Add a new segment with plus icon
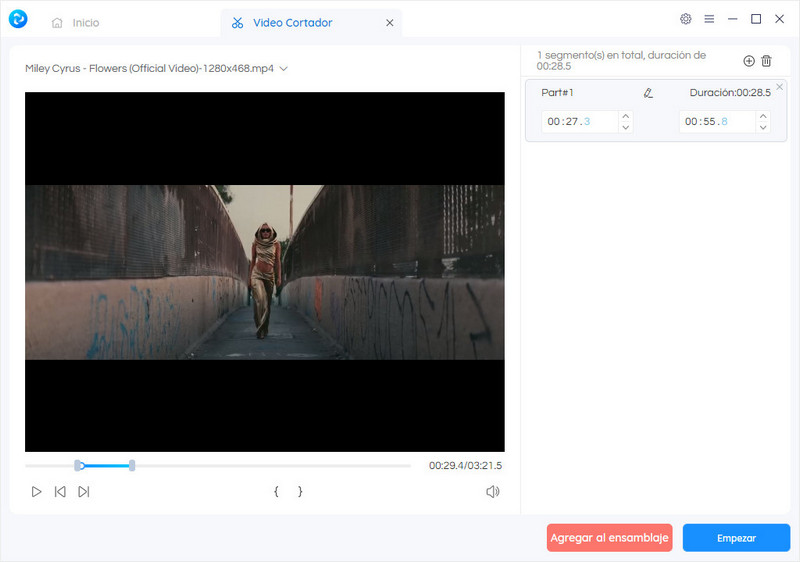Viewport: 800px width, 562px height. 748,61
